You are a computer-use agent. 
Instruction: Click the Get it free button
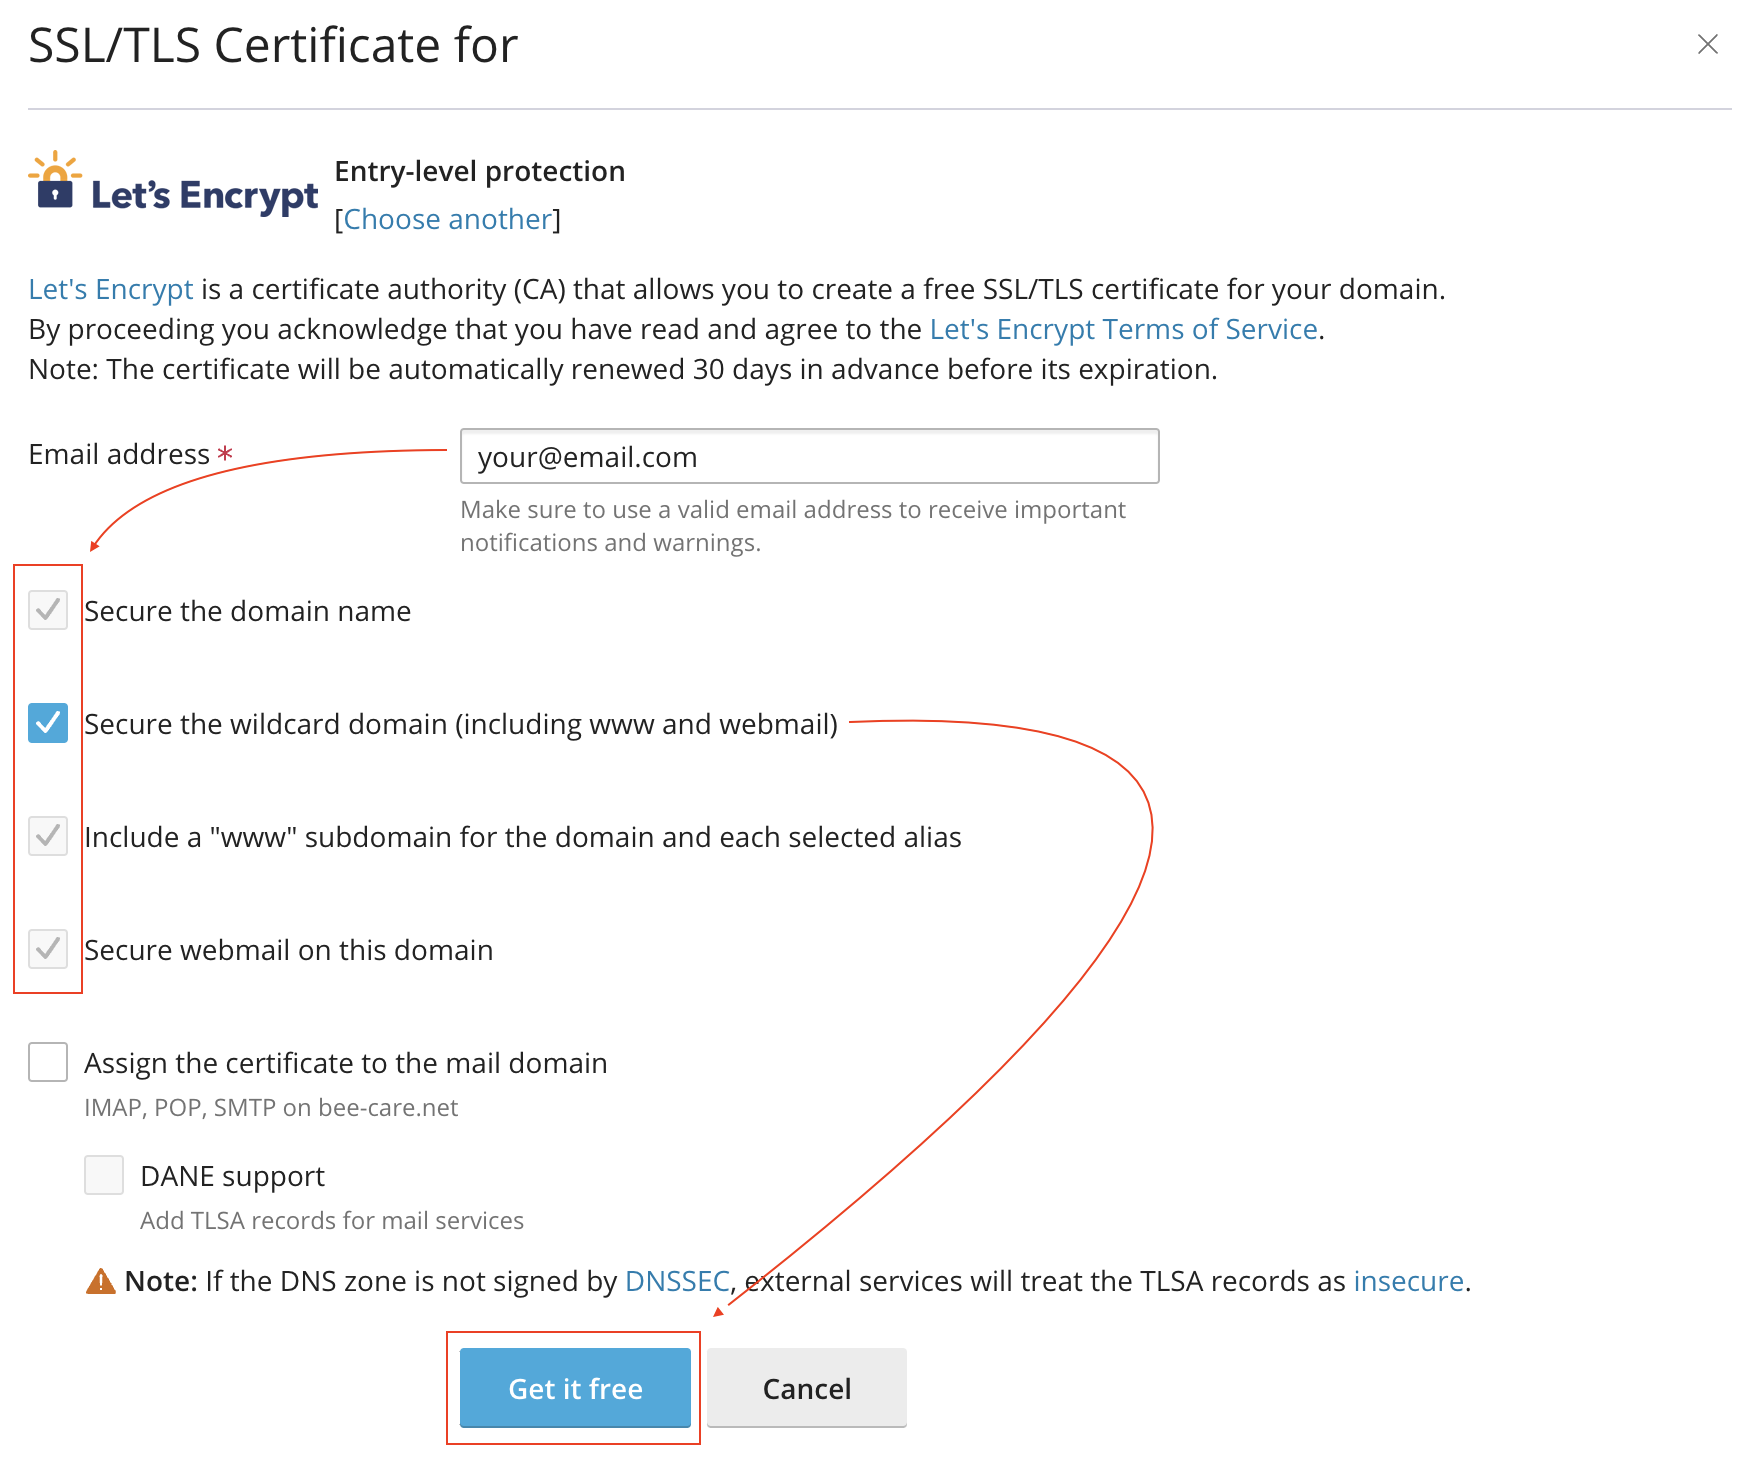point(575,1388)
